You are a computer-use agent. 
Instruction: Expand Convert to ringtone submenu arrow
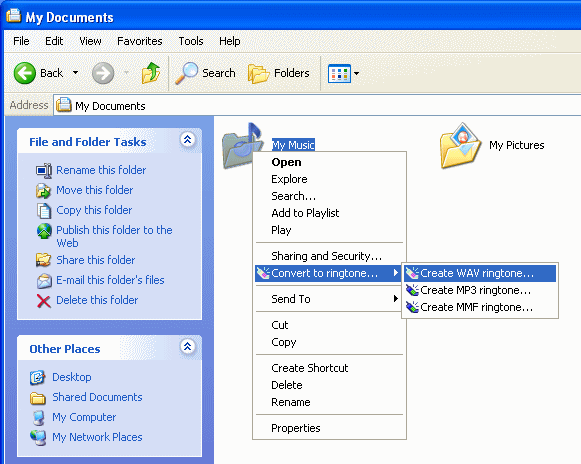[x=396, y=273]
